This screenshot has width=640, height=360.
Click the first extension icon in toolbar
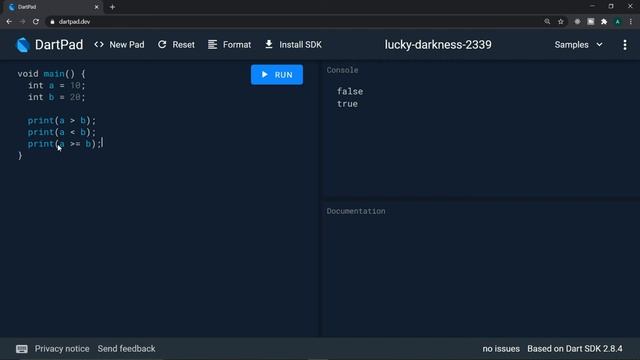coord(577,22)
